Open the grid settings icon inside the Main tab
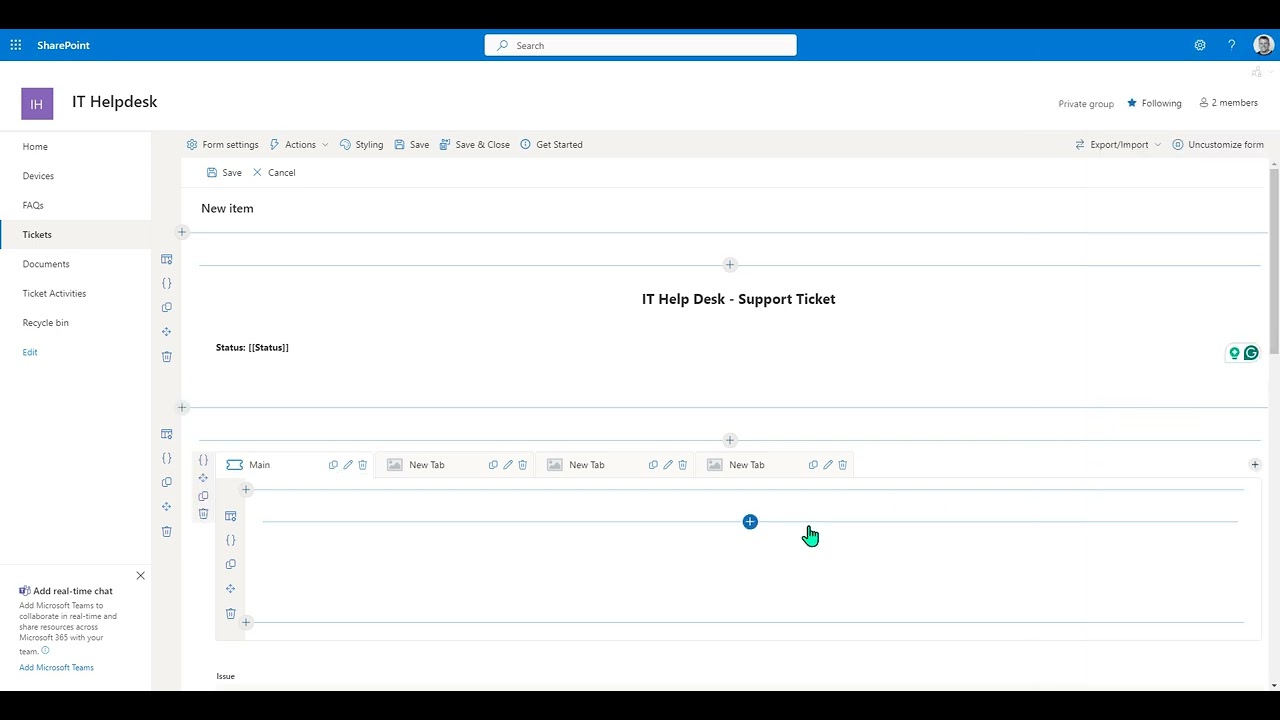 (231, 516)
